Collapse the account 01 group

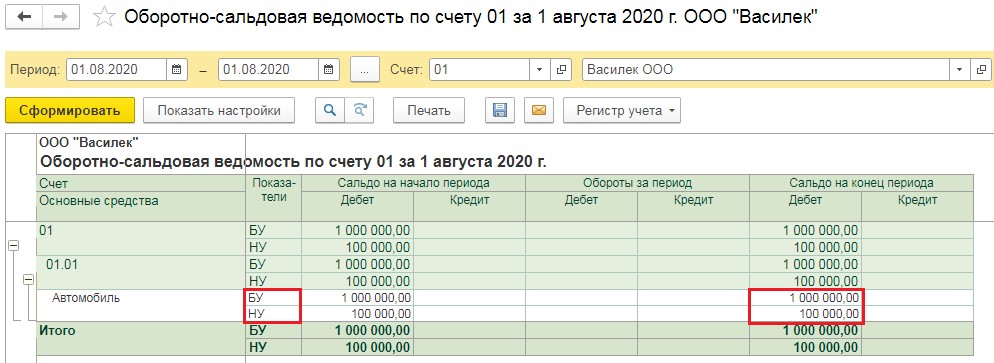coord(14,245)
